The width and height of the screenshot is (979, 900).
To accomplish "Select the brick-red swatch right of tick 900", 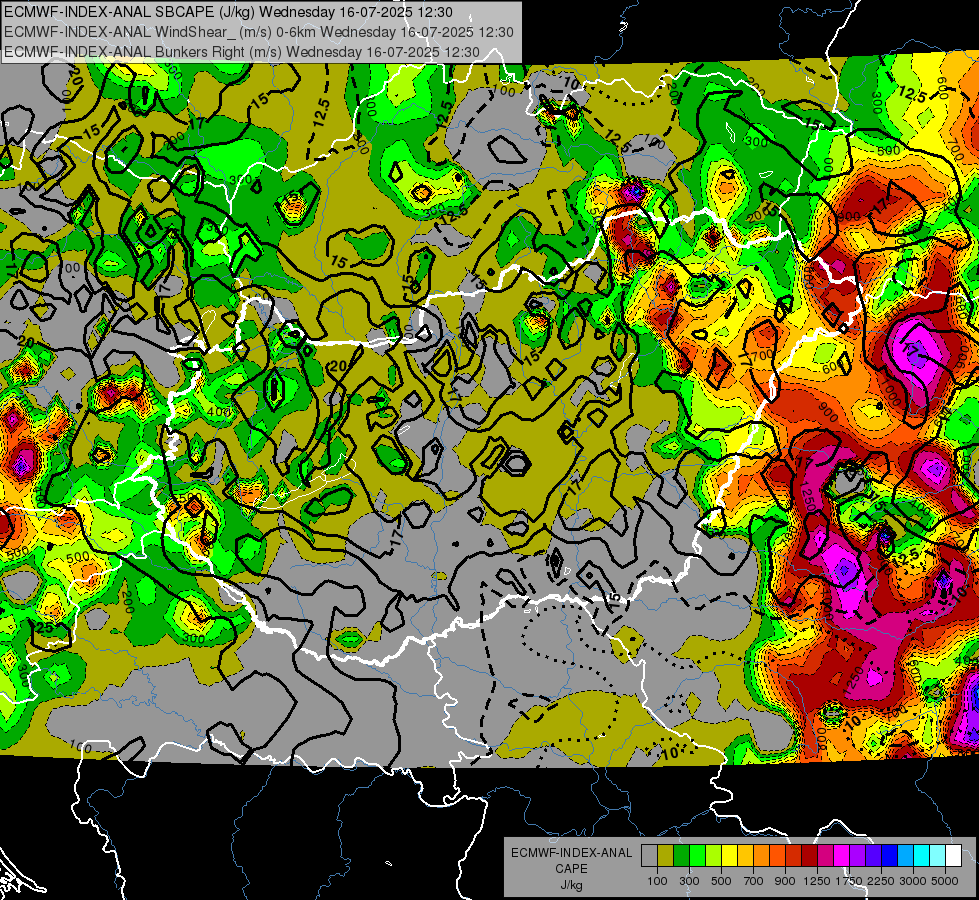I will pyautogui.click(x=794, y=856).
